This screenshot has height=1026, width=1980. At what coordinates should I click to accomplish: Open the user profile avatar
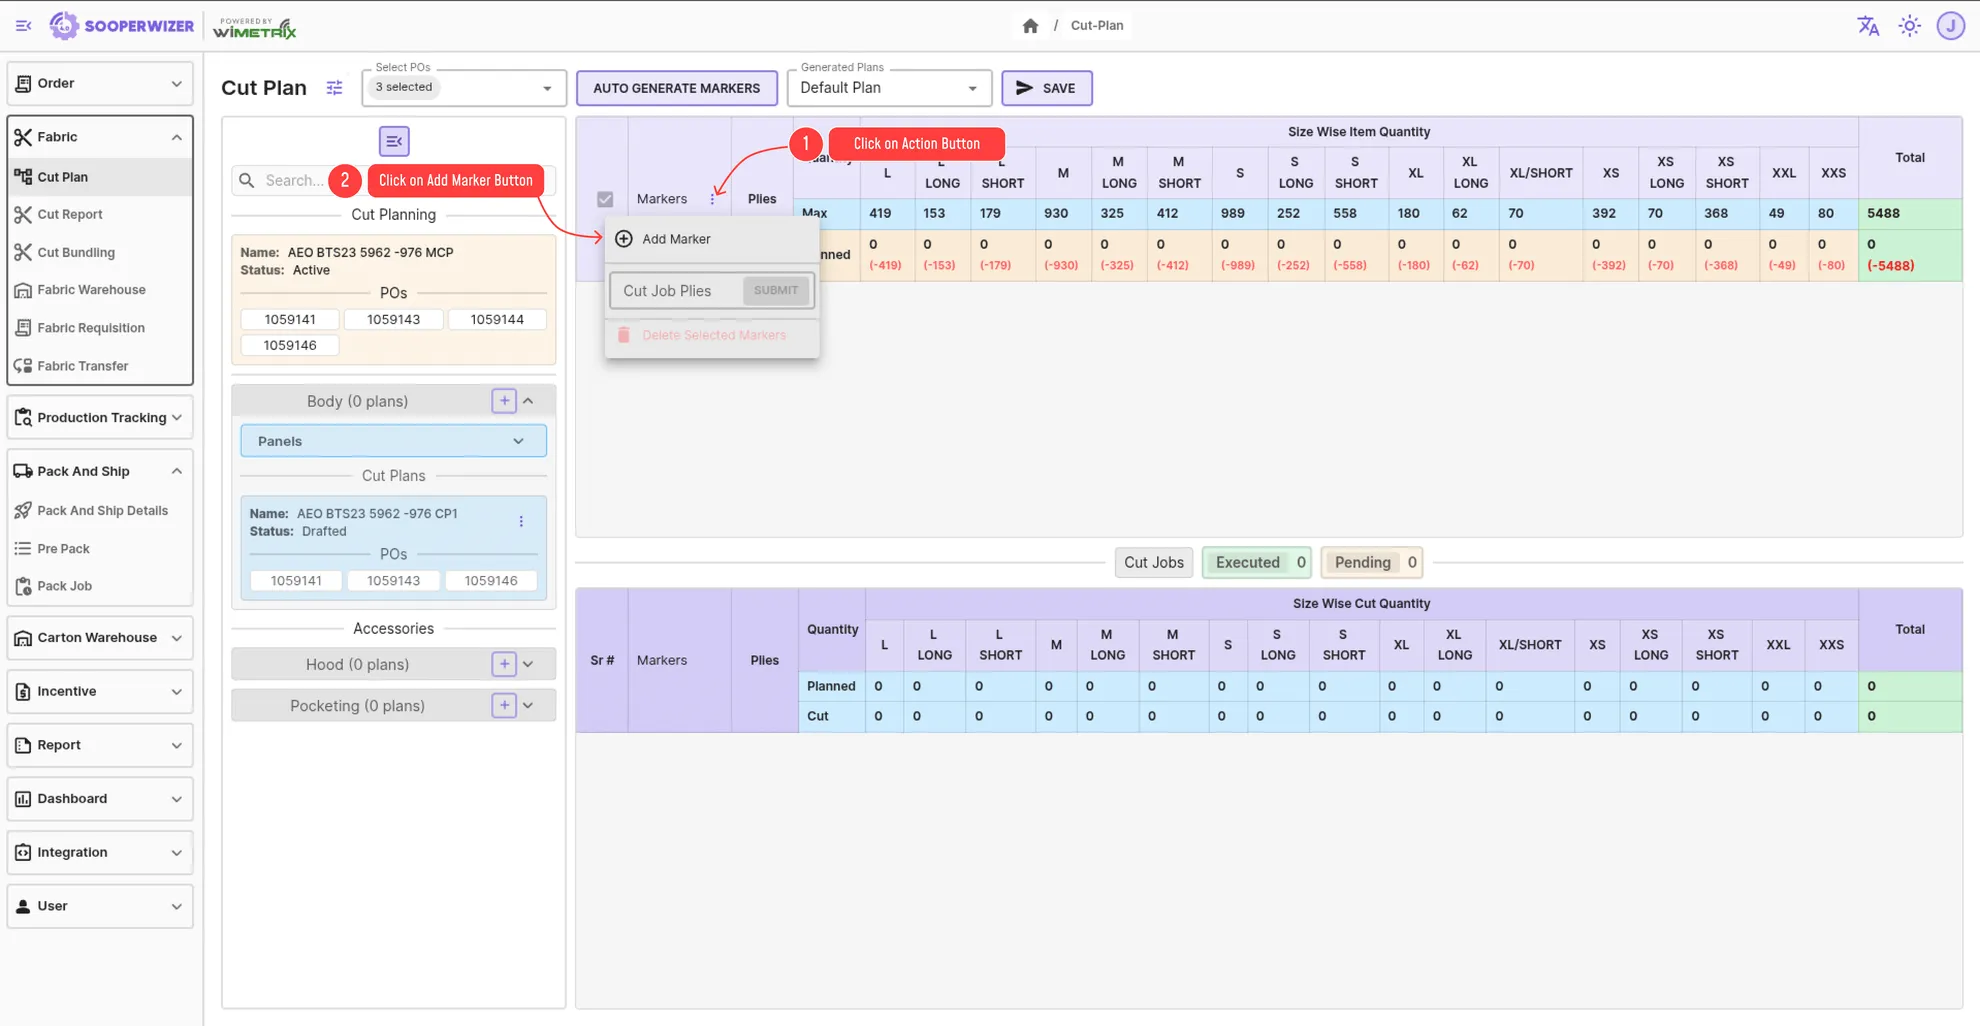click(x=1950, y=26)
